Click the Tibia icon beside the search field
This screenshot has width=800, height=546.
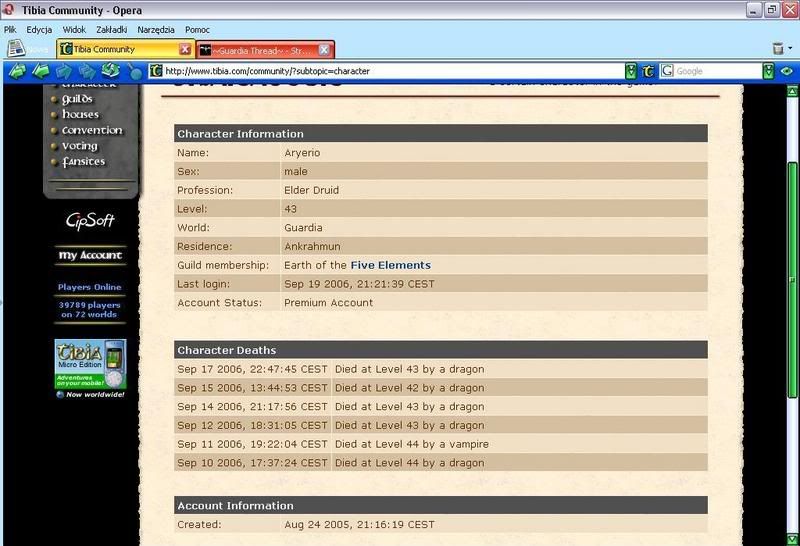click(648, 71)
